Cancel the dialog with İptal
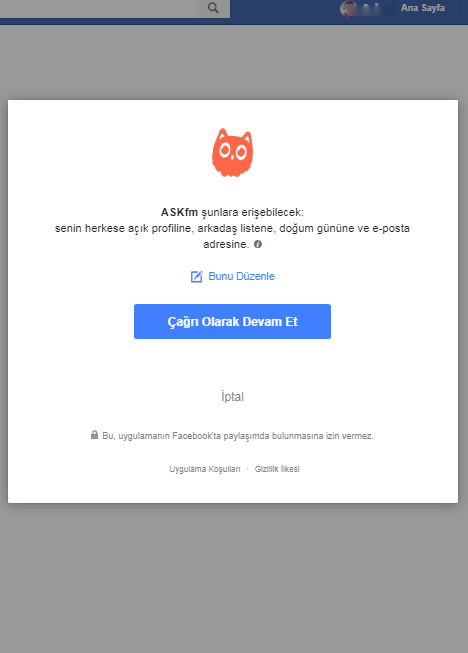Image resolution: width=468 pixels, height=653 pixels. (x=232, y=396)
